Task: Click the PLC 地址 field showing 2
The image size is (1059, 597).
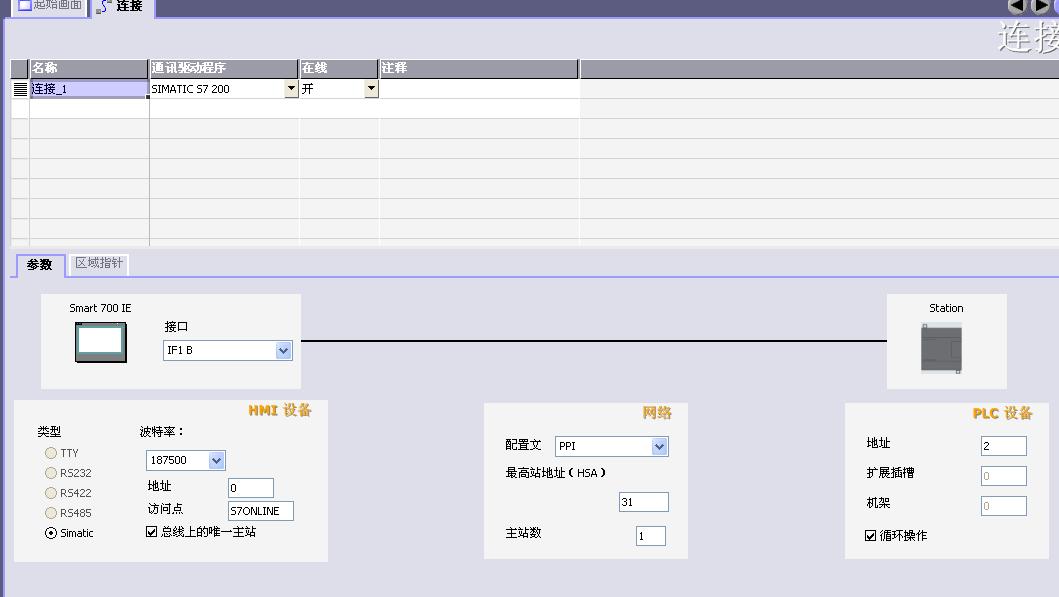Action: pos(1003,446)
